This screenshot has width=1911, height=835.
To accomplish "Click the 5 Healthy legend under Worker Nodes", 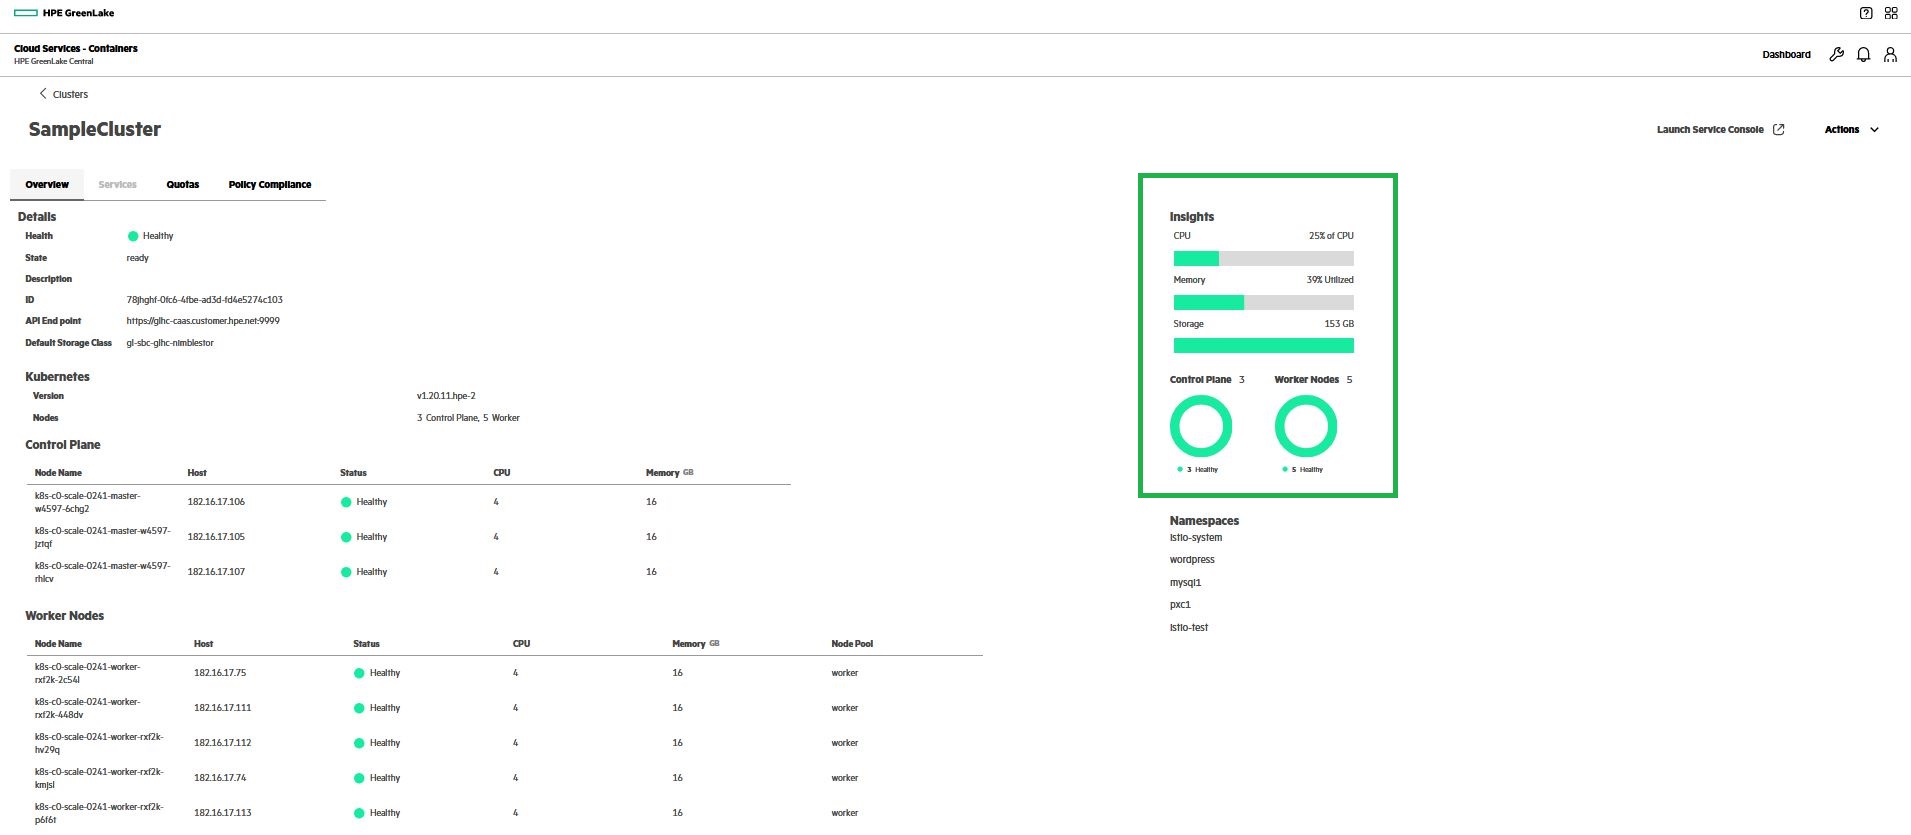I will 1302,470.
